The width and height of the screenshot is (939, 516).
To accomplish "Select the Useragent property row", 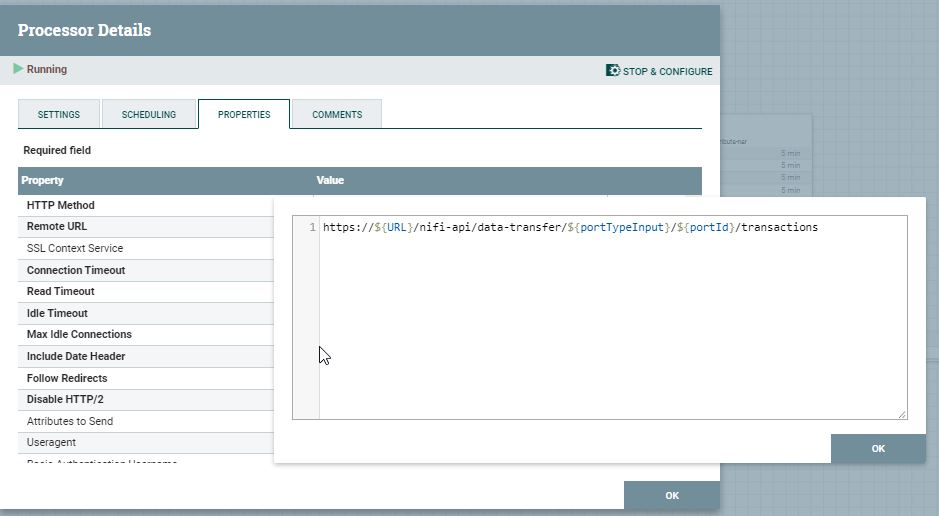I will 146,442.
